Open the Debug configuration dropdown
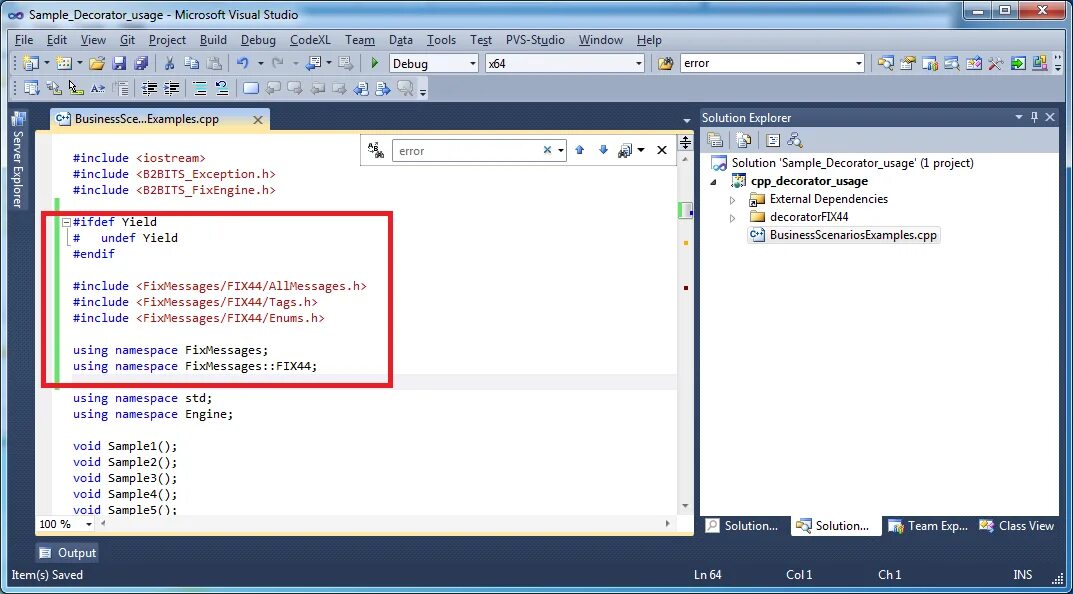This screenshot has width=1073, height=594. [473, 64]
